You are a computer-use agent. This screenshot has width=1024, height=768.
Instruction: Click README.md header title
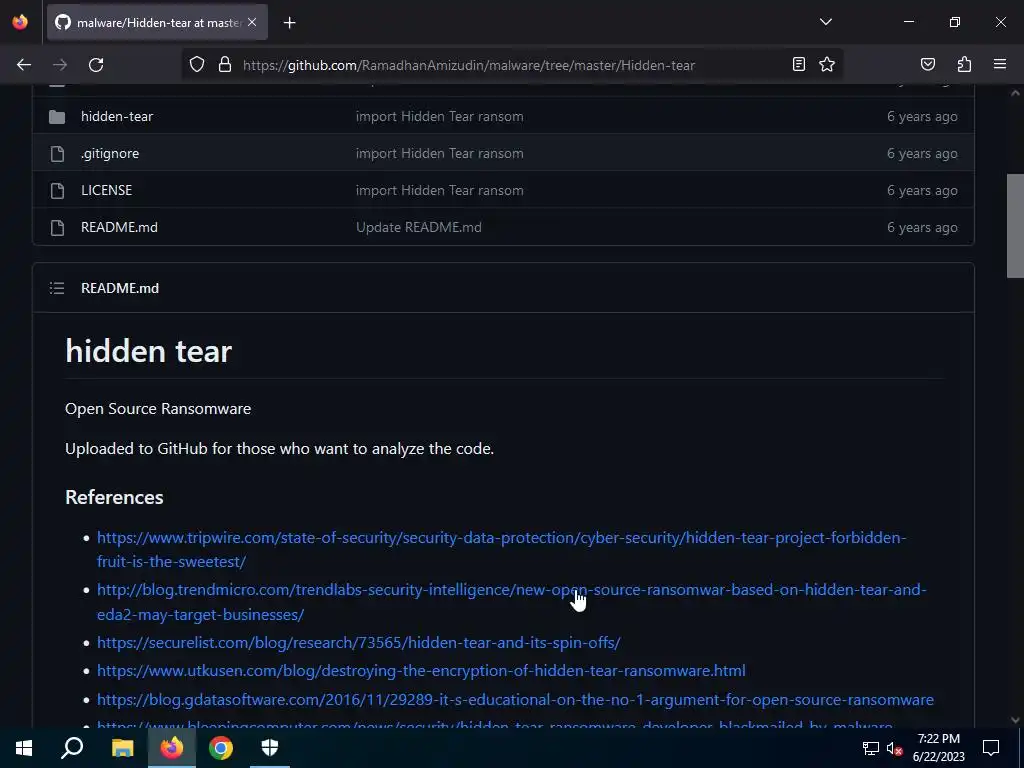[x=120, y=288]
